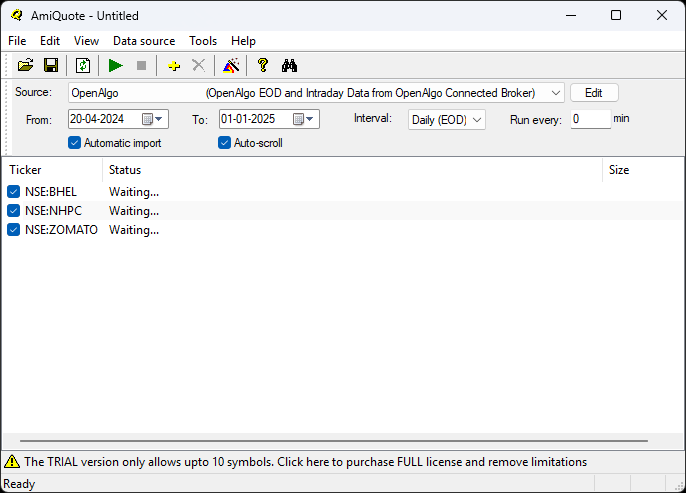The height and width of the screenshot is (493, 686).
Task: Stop download using the grey square
Action: 141,66
